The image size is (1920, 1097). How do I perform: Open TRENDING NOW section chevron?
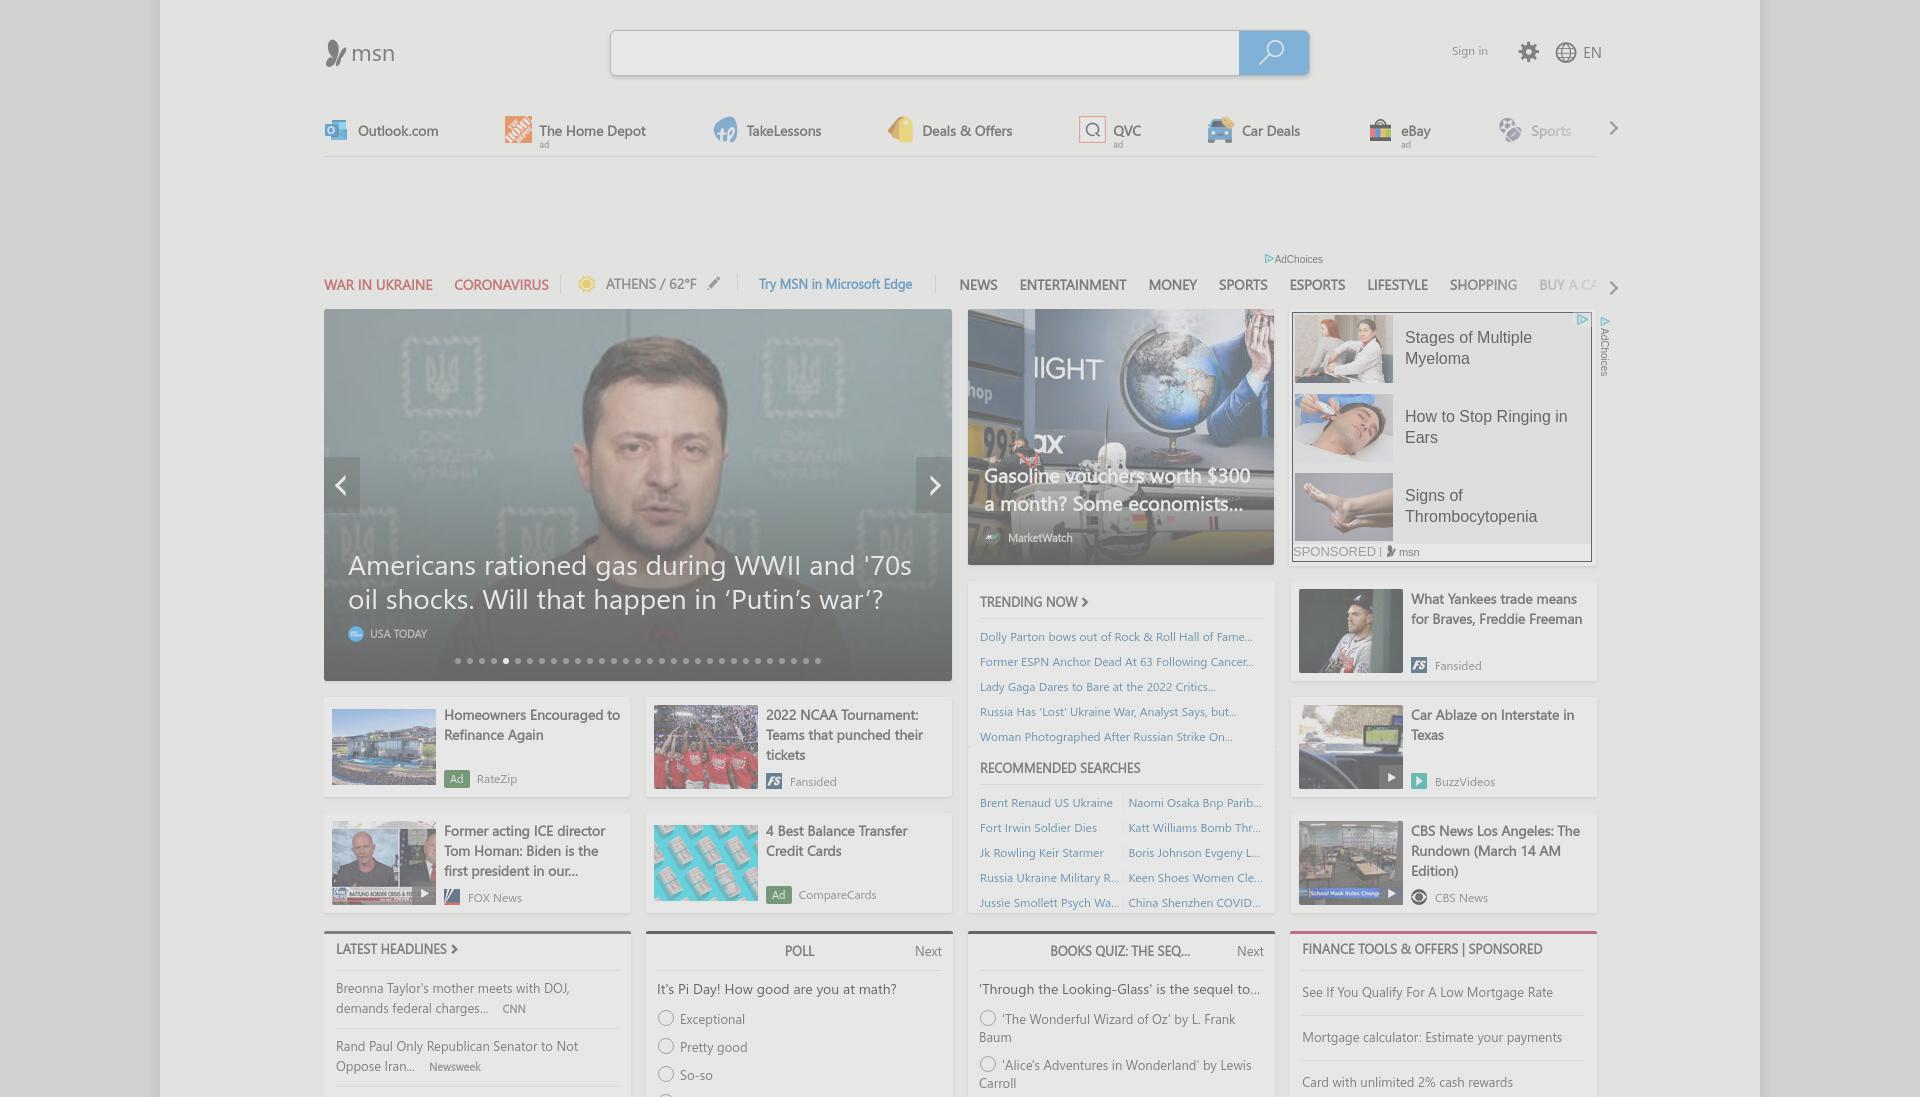[1085, 602]
